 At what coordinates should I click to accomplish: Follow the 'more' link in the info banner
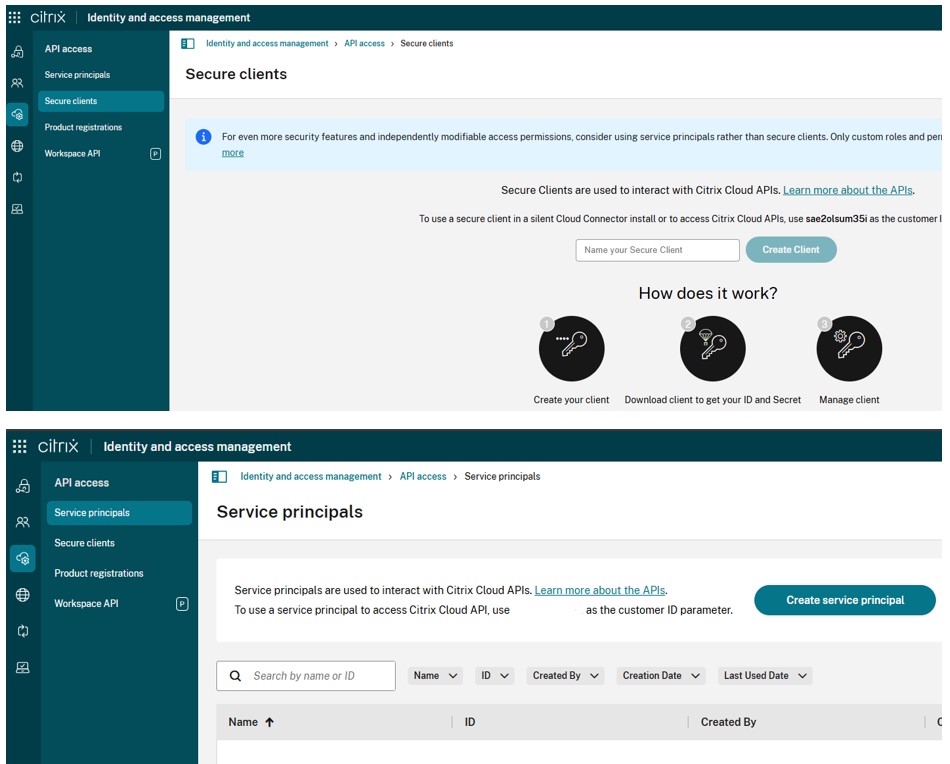232,153
